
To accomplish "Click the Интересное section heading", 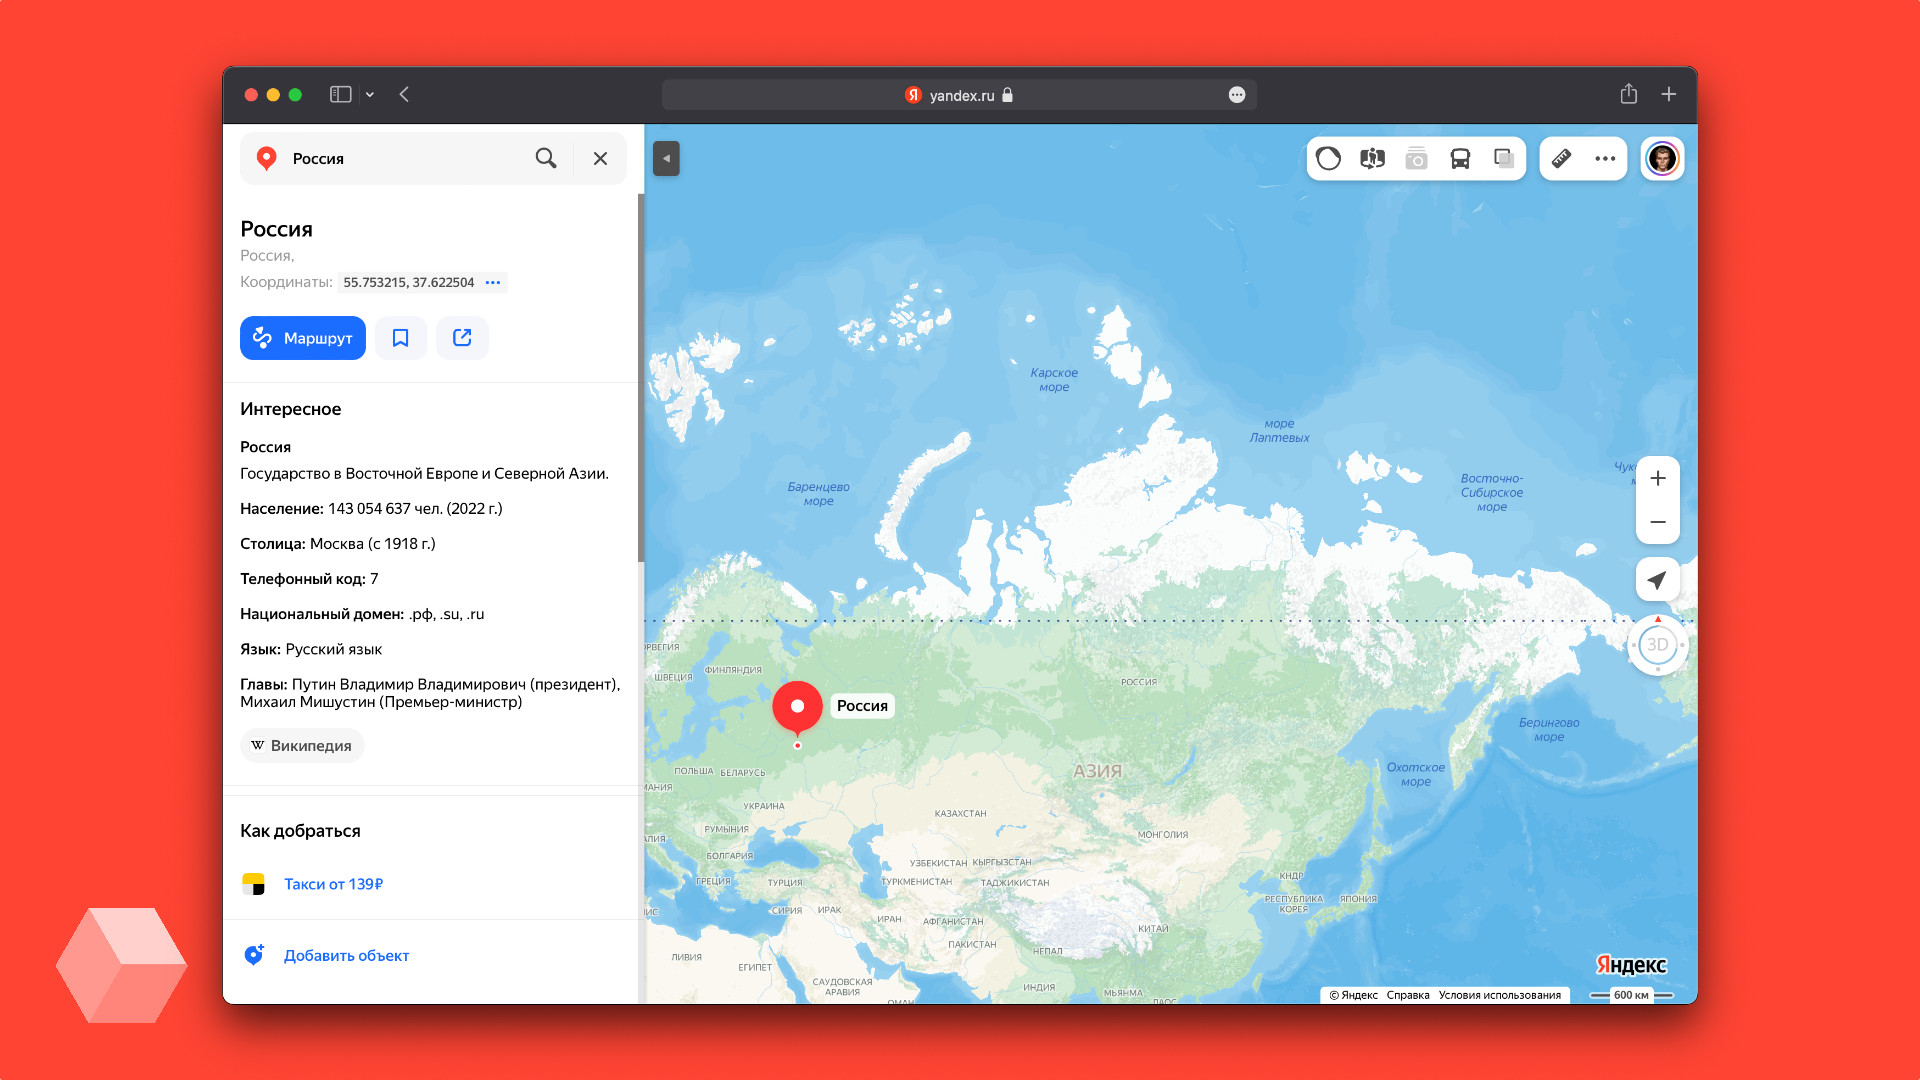I will coord(290,409).
